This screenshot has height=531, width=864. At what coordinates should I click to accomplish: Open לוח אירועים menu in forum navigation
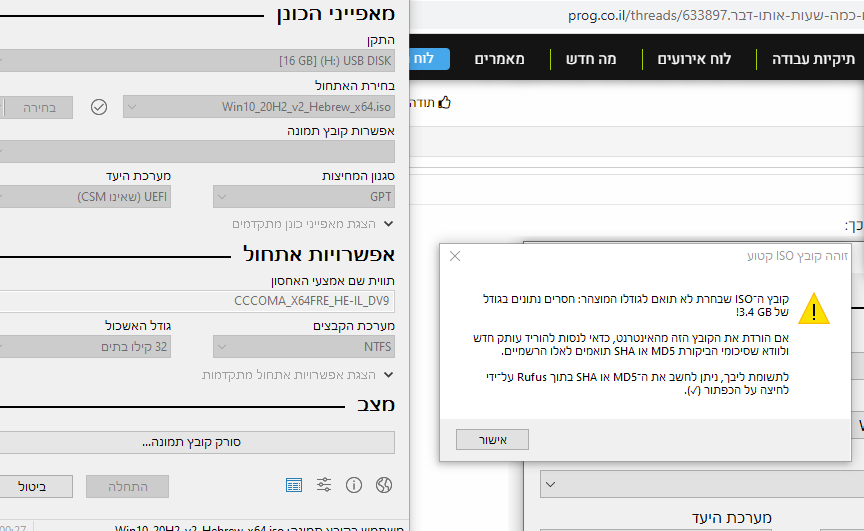pos(694,59)
